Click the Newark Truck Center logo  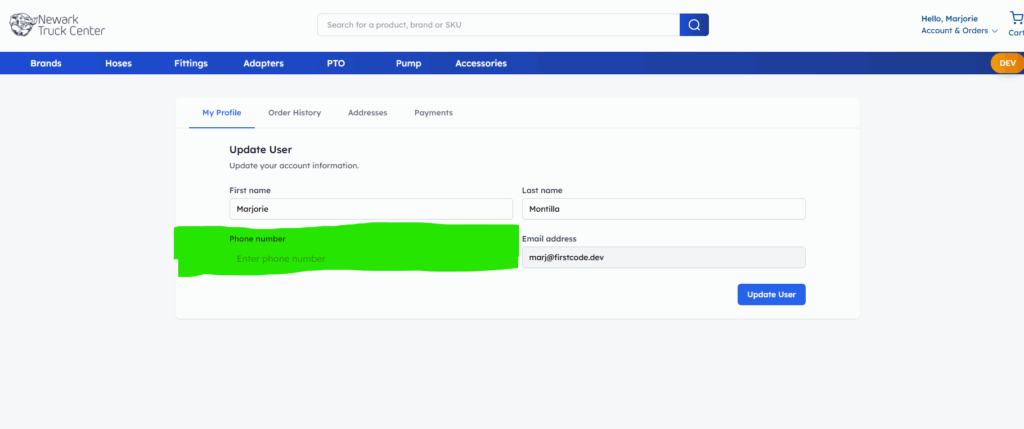[57, 24]
